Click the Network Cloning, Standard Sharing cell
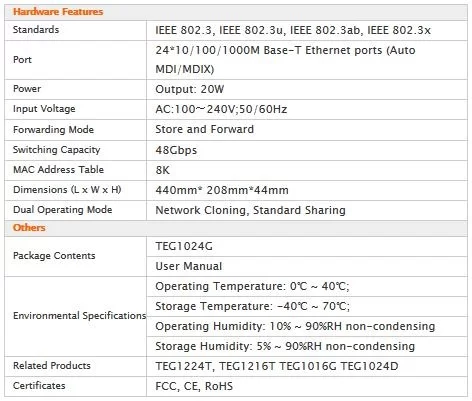 click(x=307, y=210)
